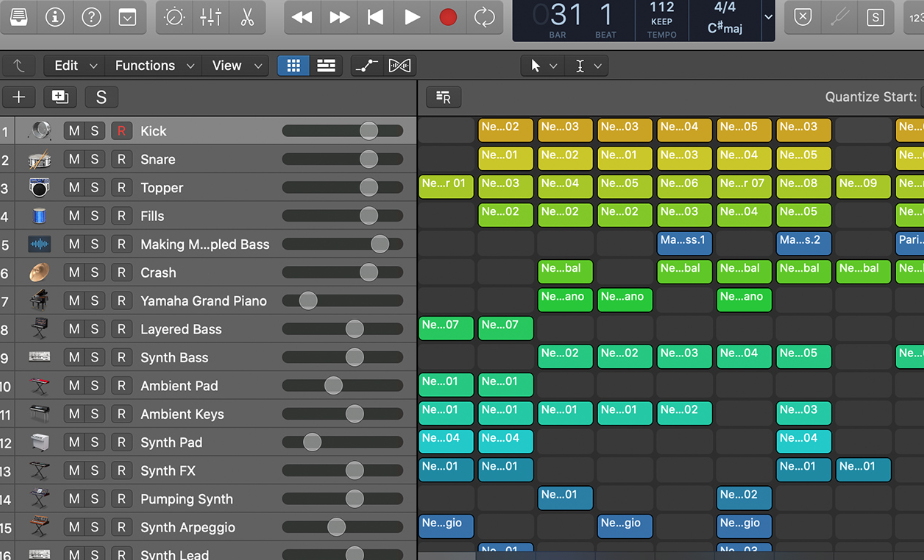Open Editors with the scissors icon
This screenshot has height=560, width=924.
click(x=247, y=17)
